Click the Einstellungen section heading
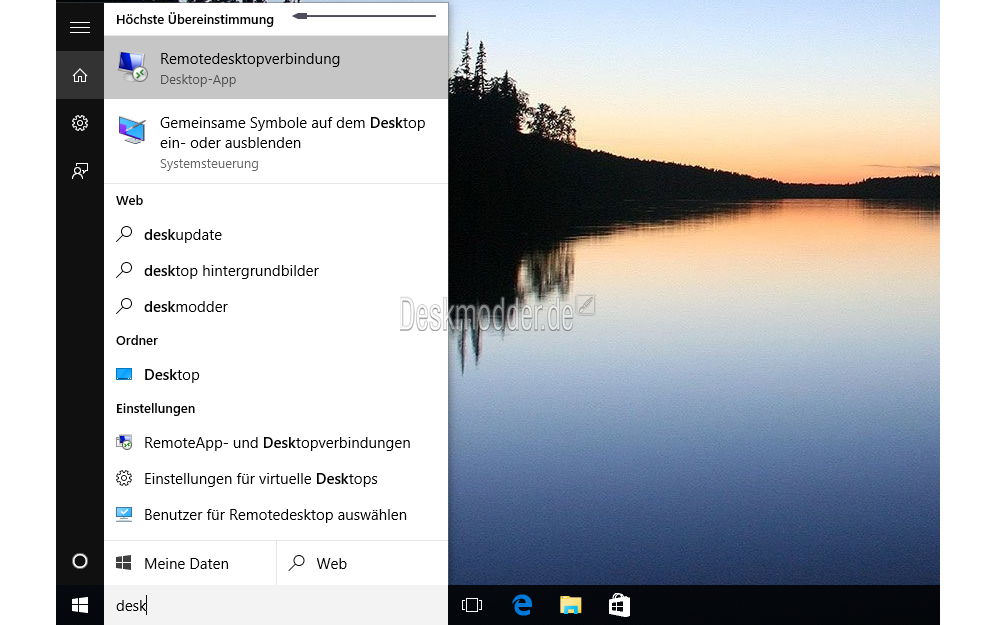The image size is (993, 625). [x=156, y=408]
